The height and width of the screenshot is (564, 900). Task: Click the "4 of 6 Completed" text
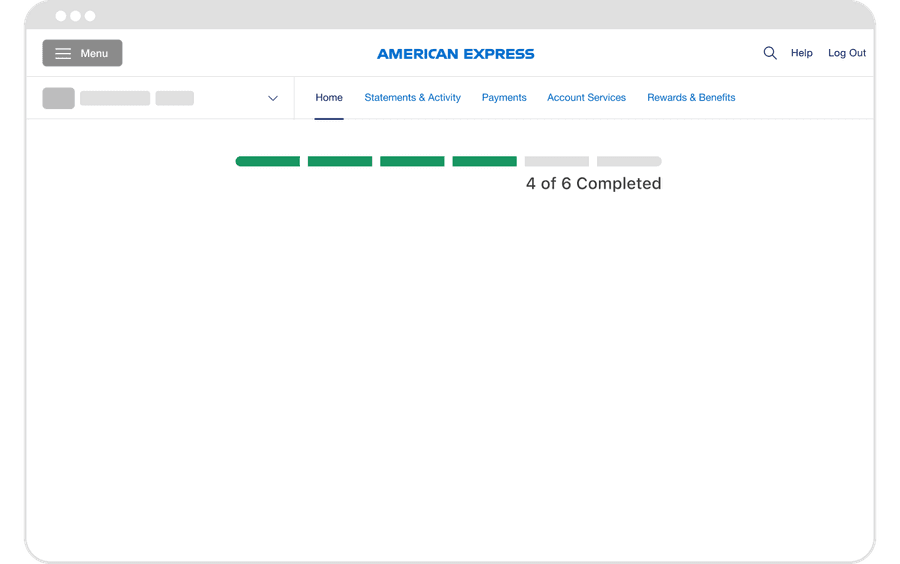coord(593,184)
